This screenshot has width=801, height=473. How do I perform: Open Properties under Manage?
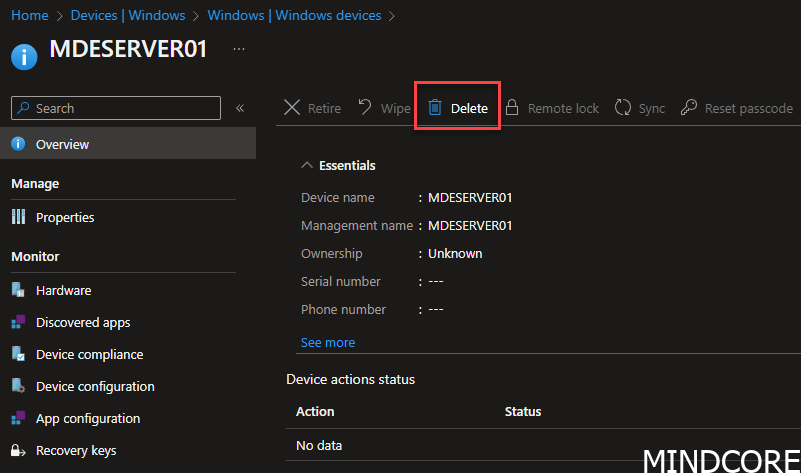[x=65, y=218]
